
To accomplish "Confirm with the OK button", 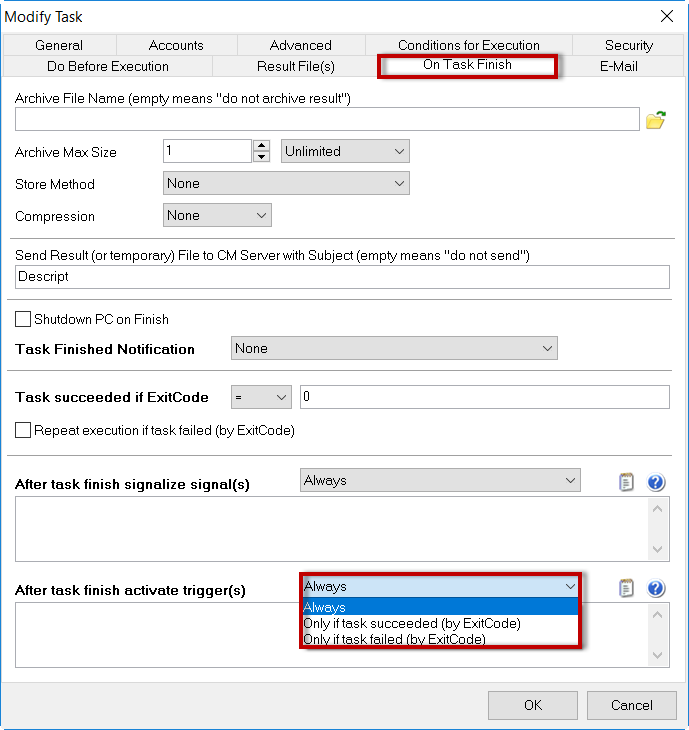I will click(533, 705).
